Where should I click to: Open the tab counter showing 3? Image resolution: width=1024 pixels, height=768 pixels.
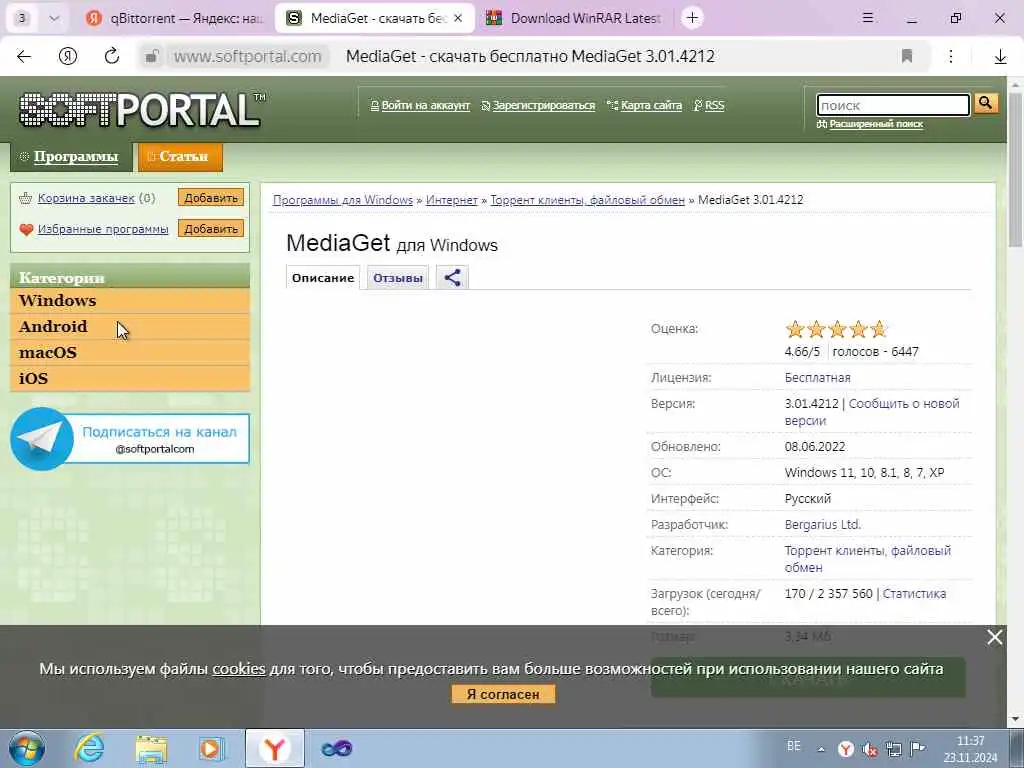point(22,18)
